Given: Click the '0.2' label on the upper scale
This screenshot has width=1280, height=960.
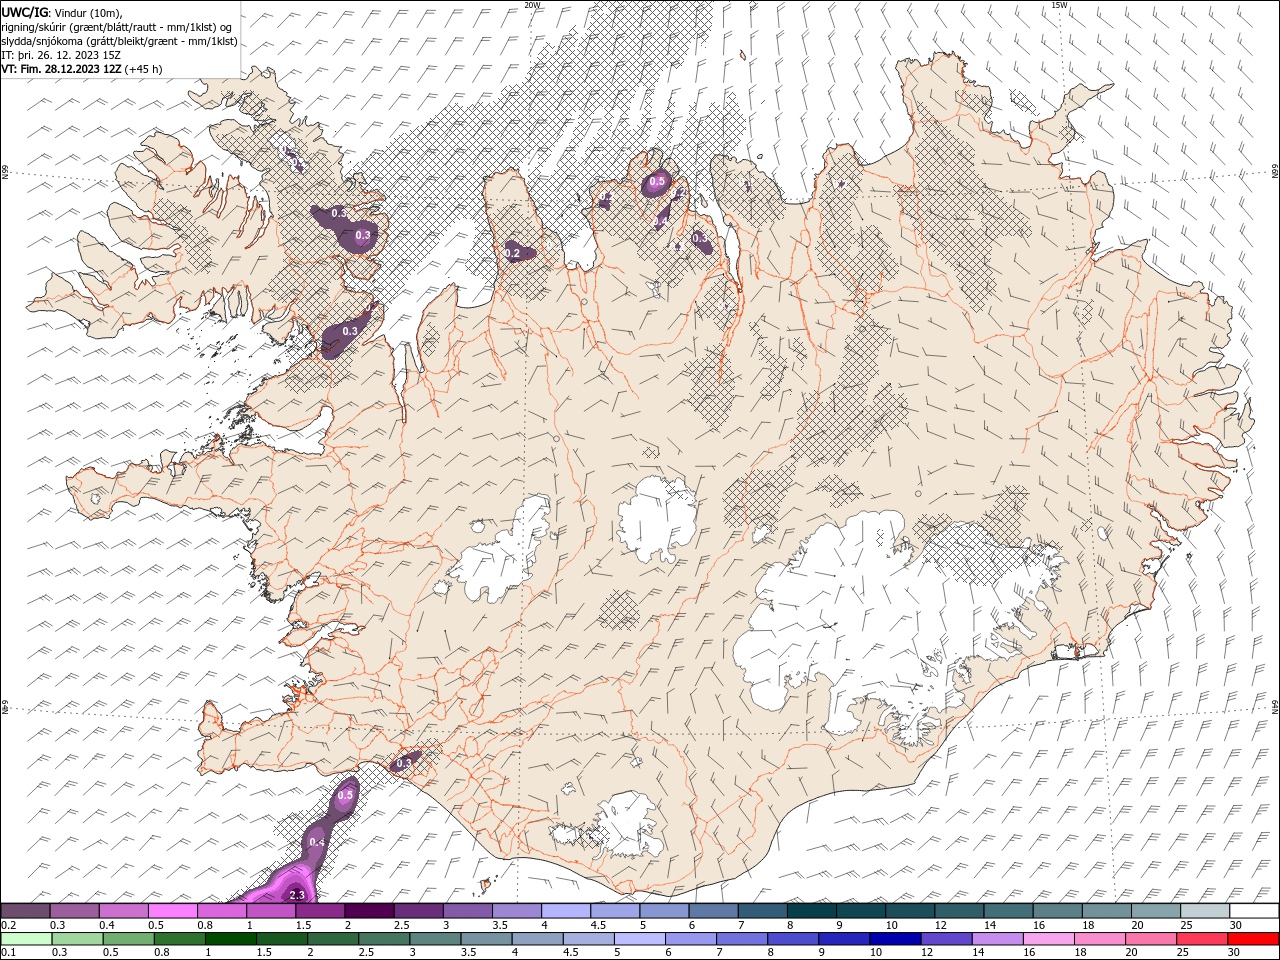Looking at the screenshot, I should (x=8, y=924).
